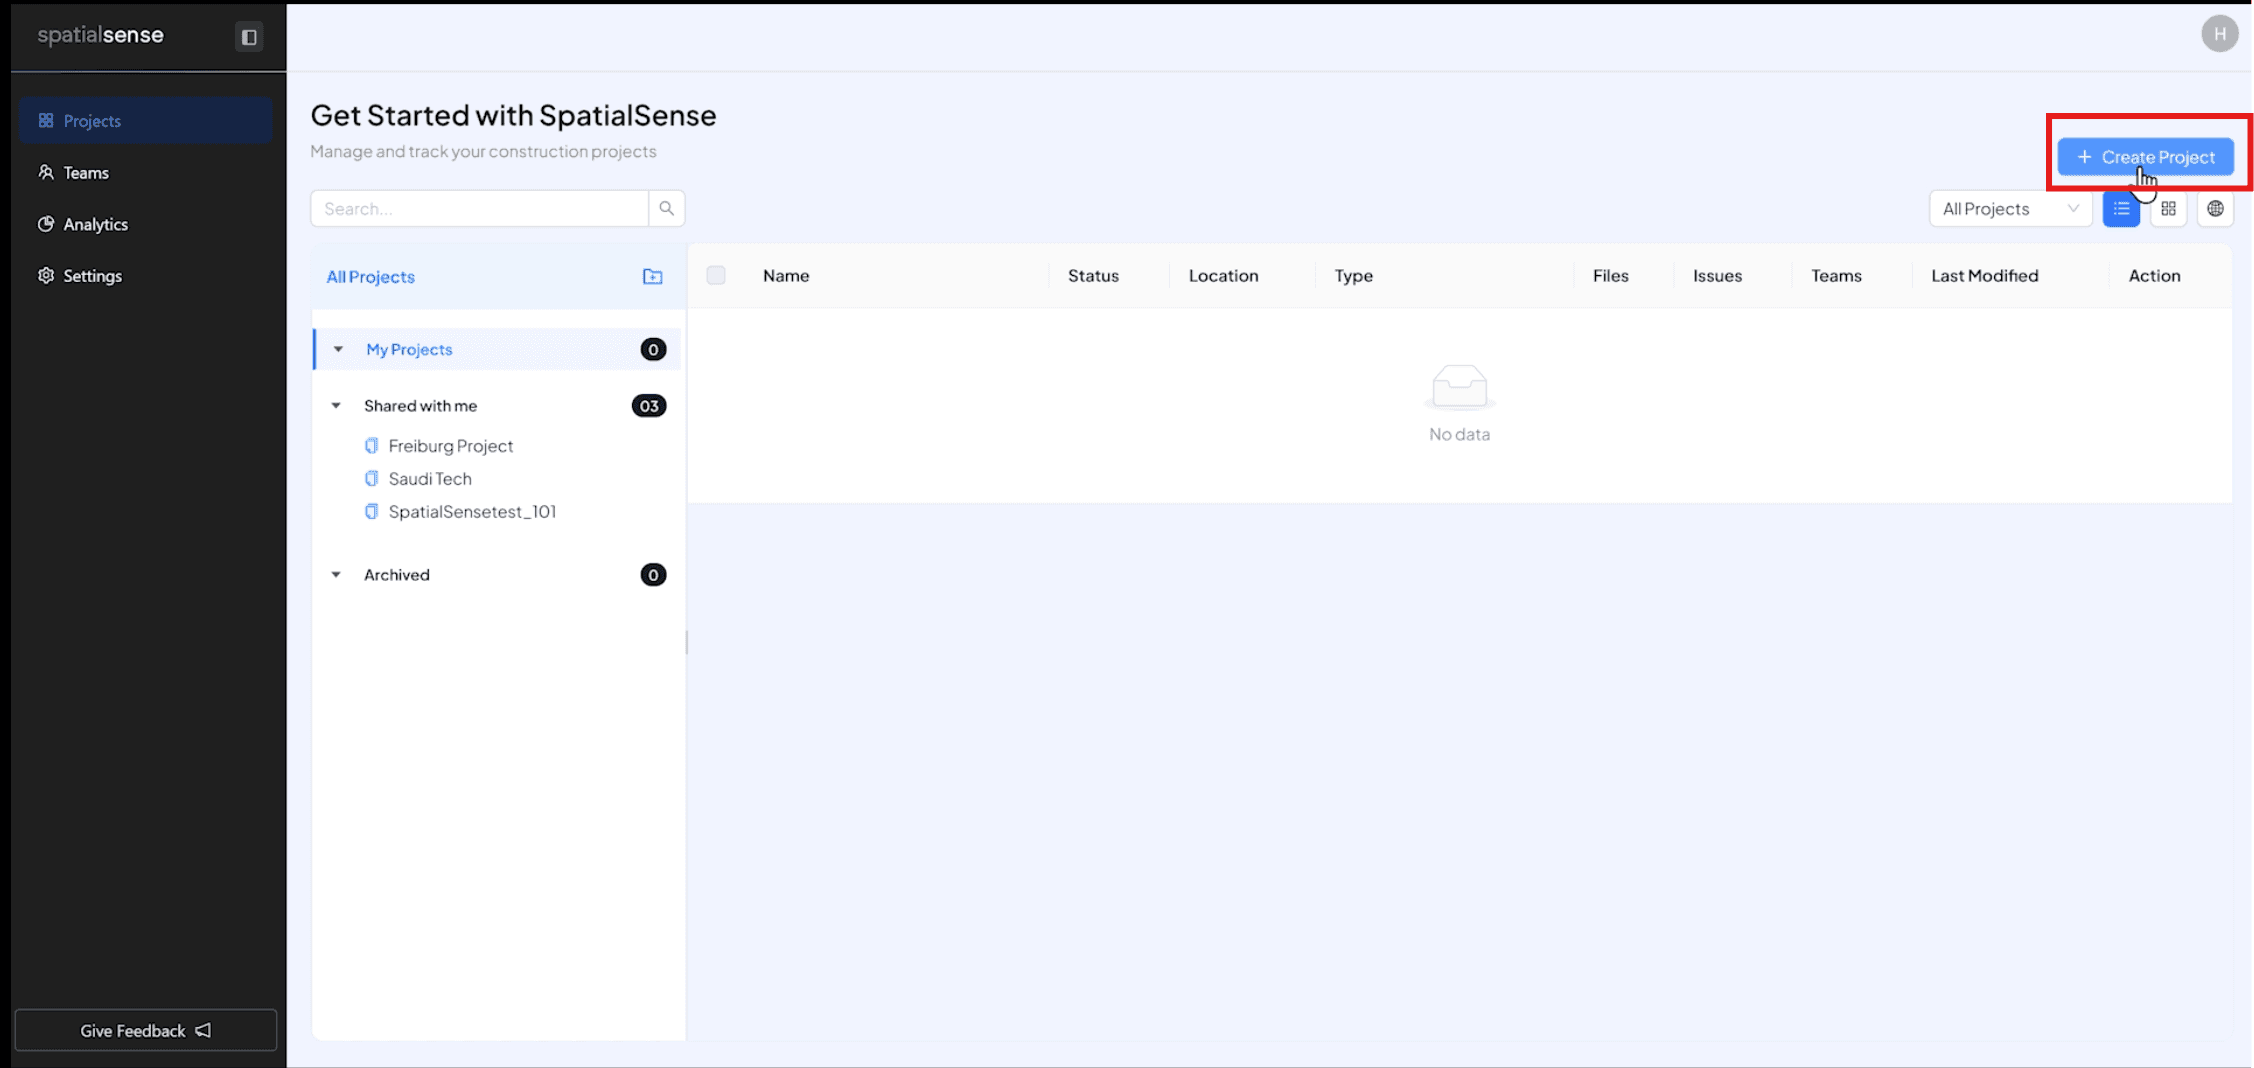Collapse the My Projects tree node
Screen dimensions: 2254x1068
coord(338,349)
